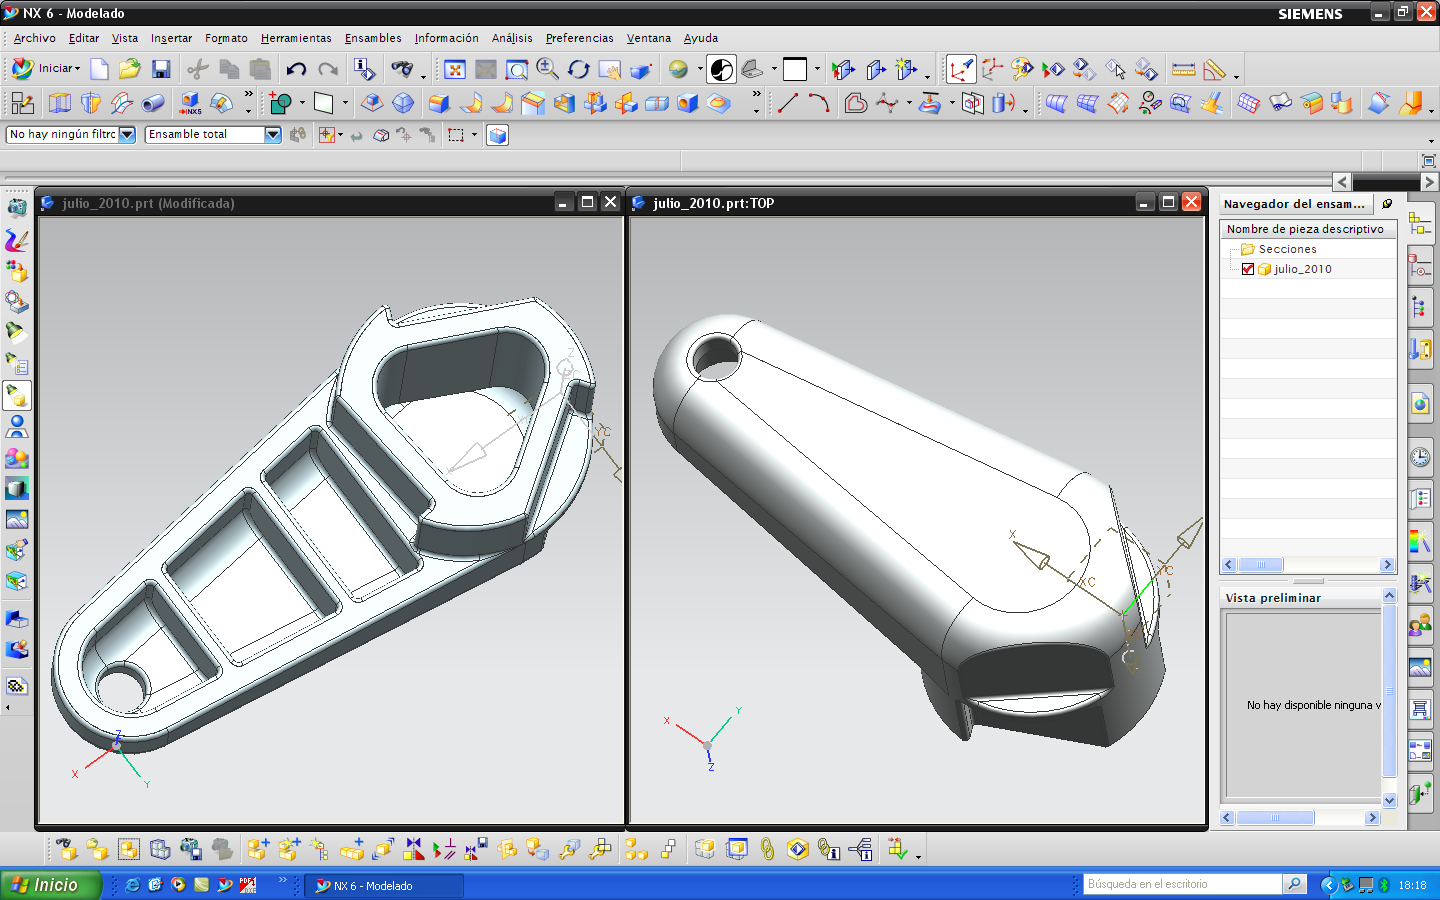Click the desktop search input field
The image size is (1440, 900).
(x=1184, y=884)
